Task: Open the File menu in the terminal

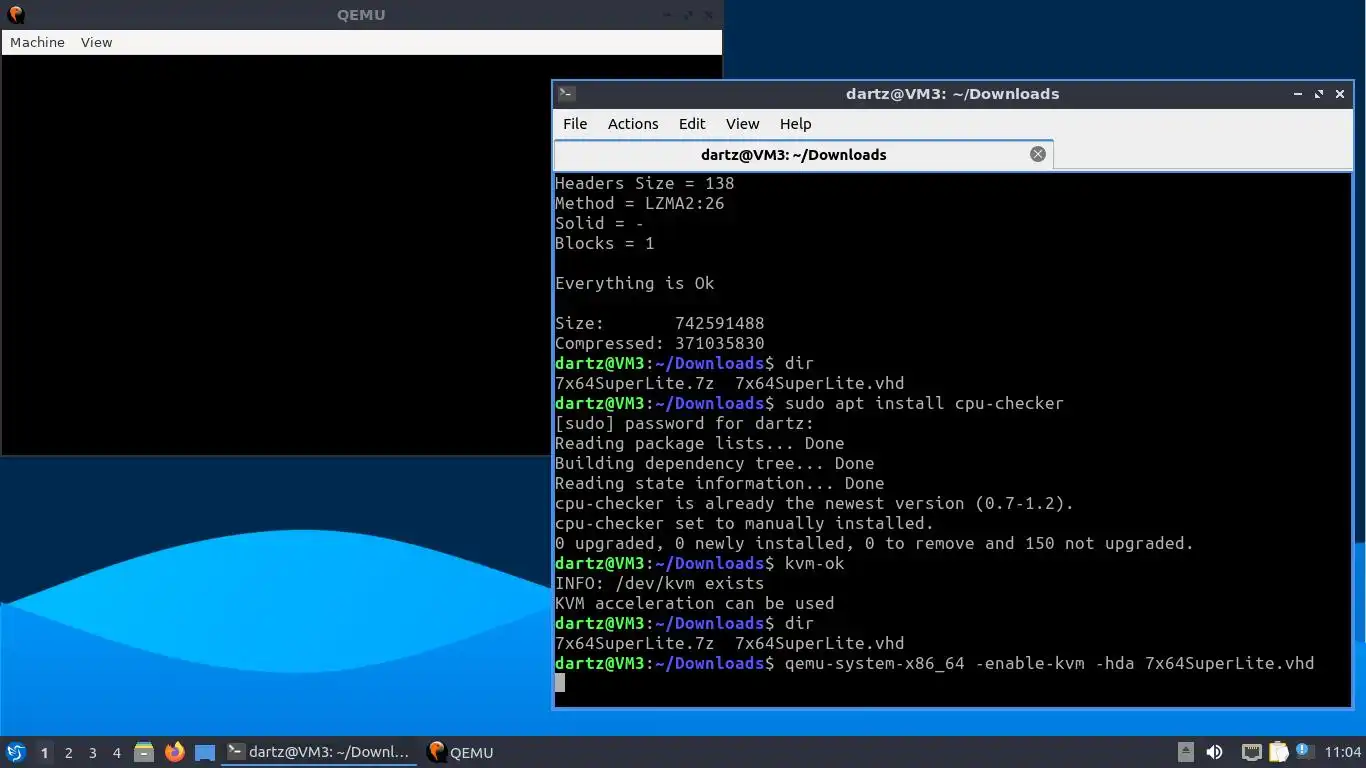Action: pos(575,124)
